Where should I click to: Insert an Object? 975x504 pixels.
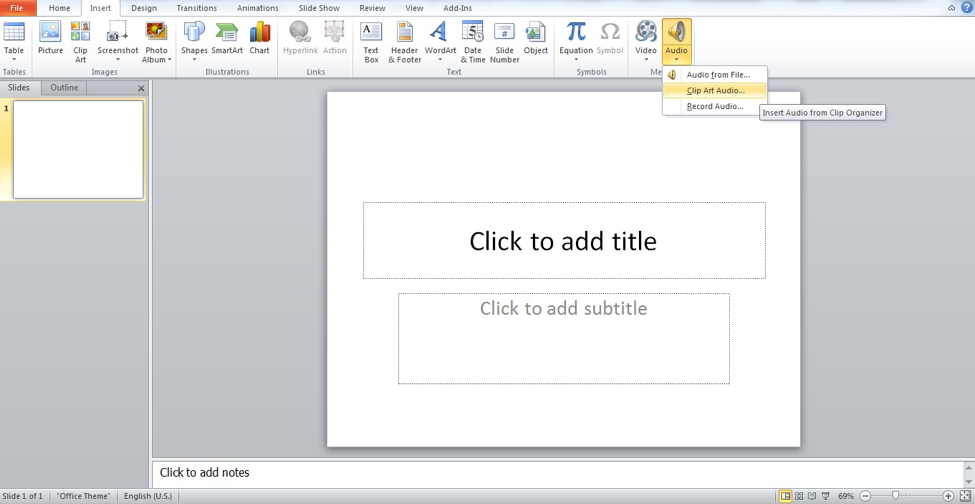(535, 35)
